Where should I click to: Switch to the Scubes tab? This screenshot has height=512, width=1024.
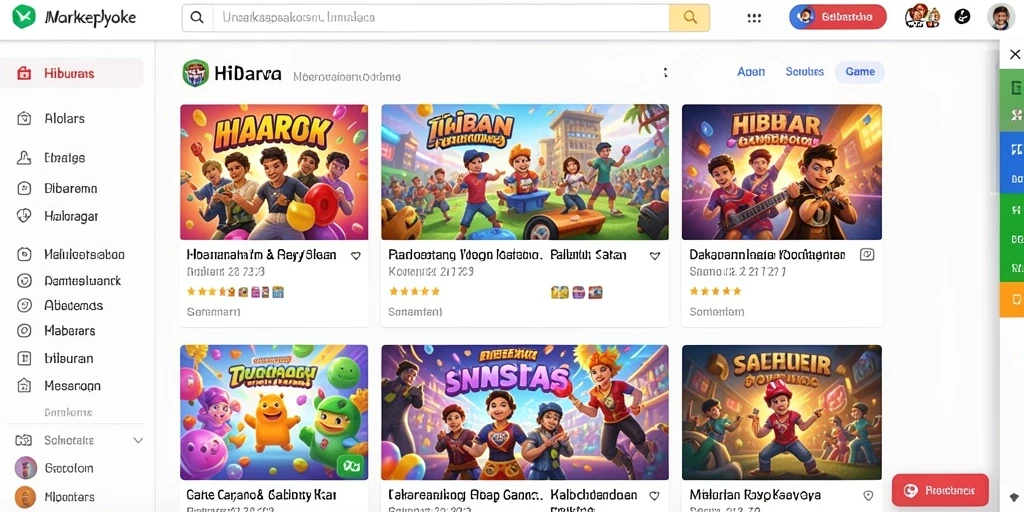805,72
